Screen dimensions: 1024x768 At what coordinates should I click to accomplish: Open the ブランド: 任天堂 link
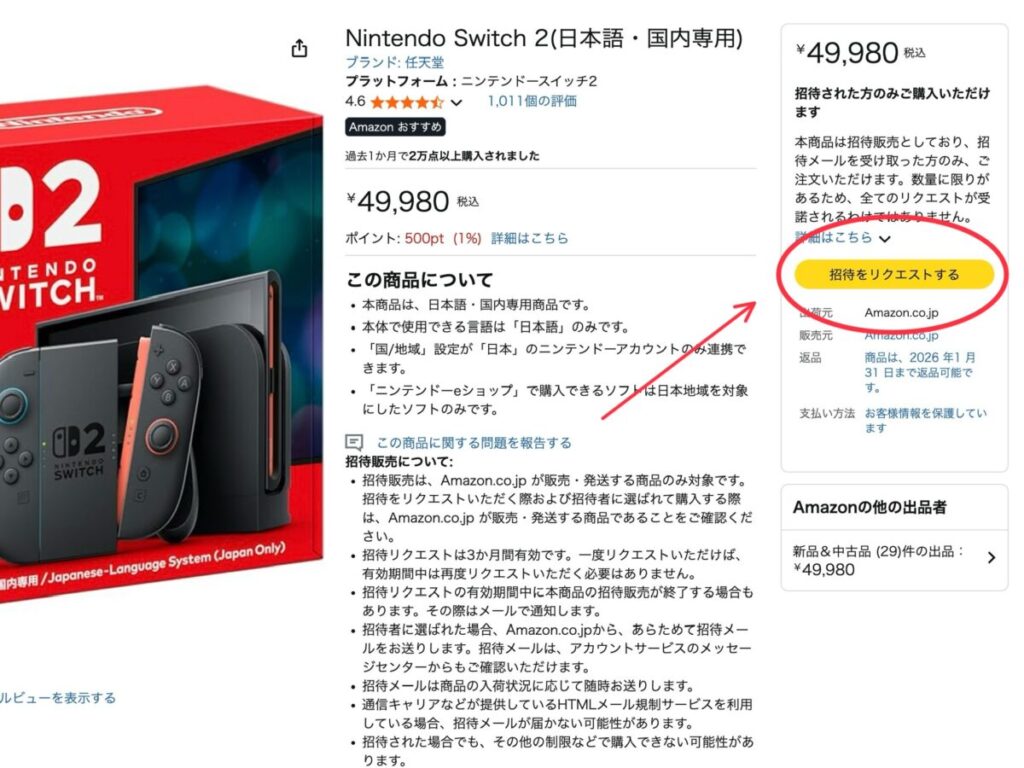[394, 62]
